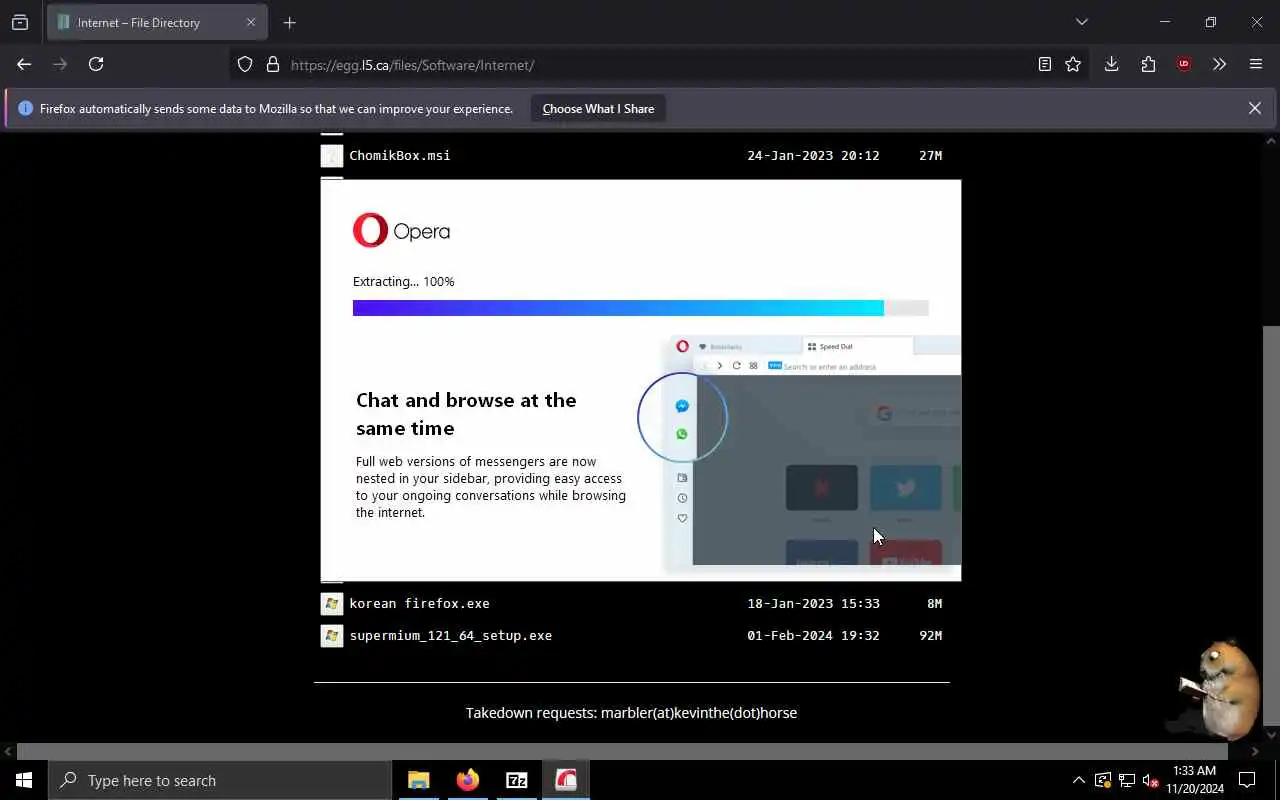Open ChomikBox.msi file link

(x=400, y=155)
